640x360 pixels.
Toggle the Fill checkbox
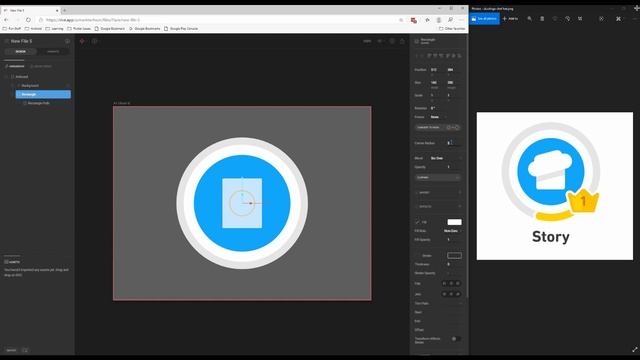point(417,222)
